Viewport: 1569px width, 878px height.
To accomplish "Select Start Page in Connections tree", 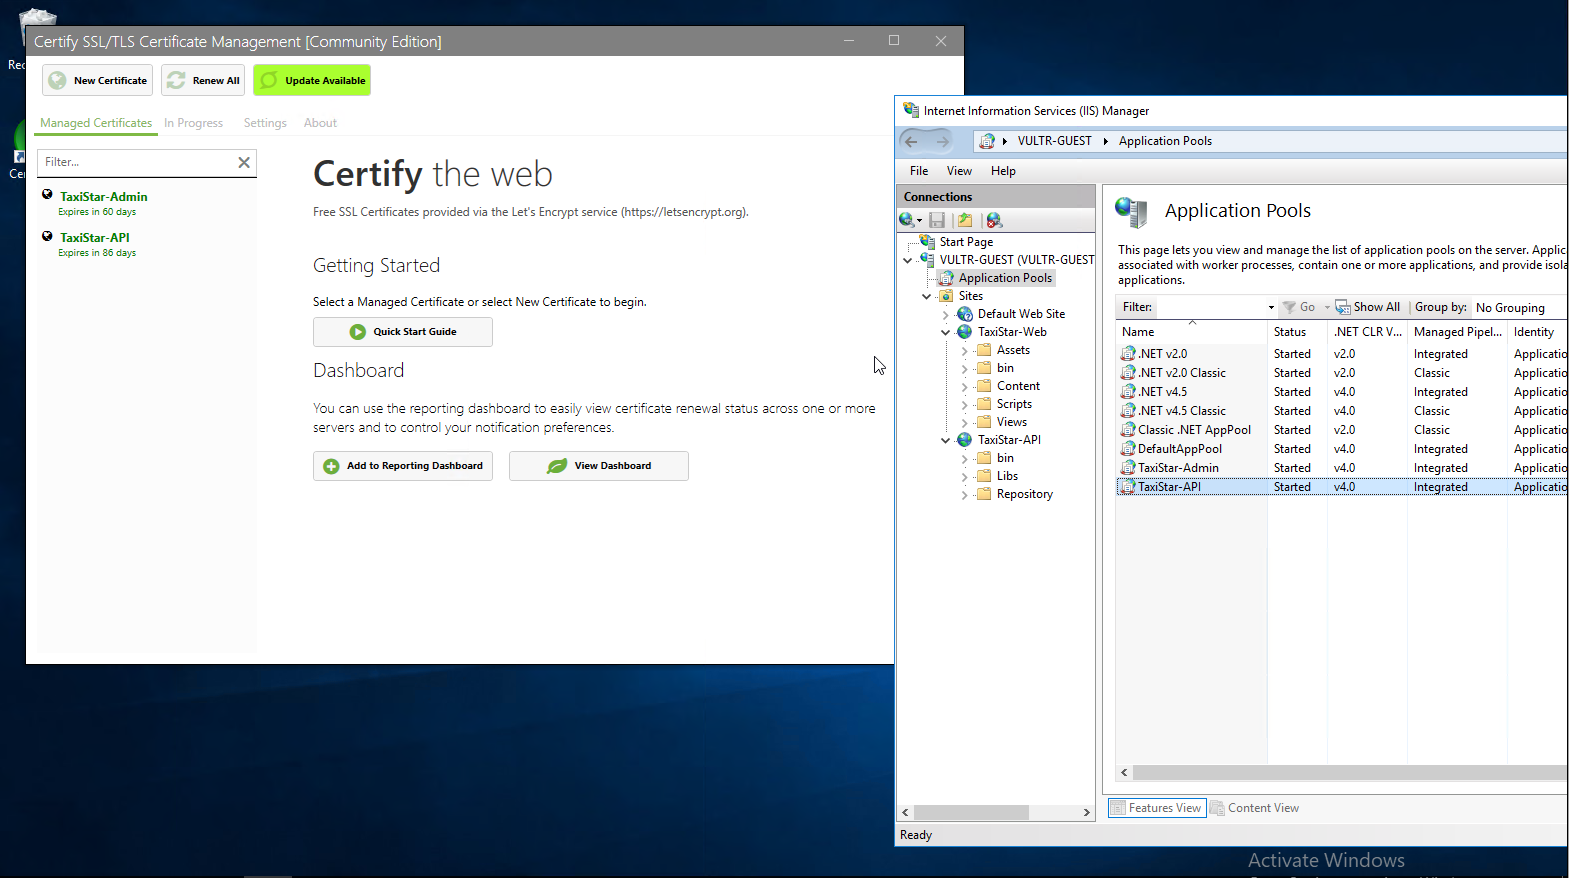I will 966,242.
